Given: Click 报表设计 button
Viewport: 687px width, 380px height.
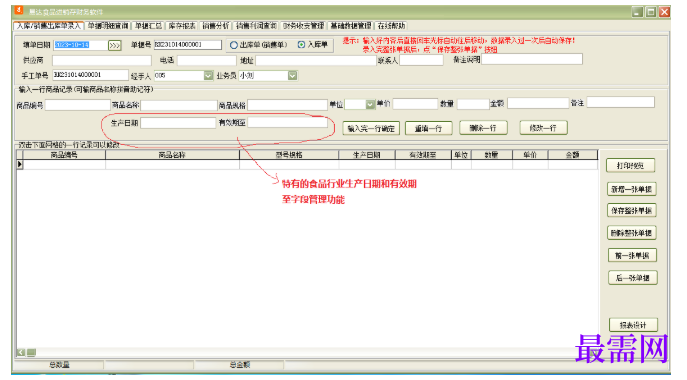Looking at the screenshot, I should tap(633, 325).
